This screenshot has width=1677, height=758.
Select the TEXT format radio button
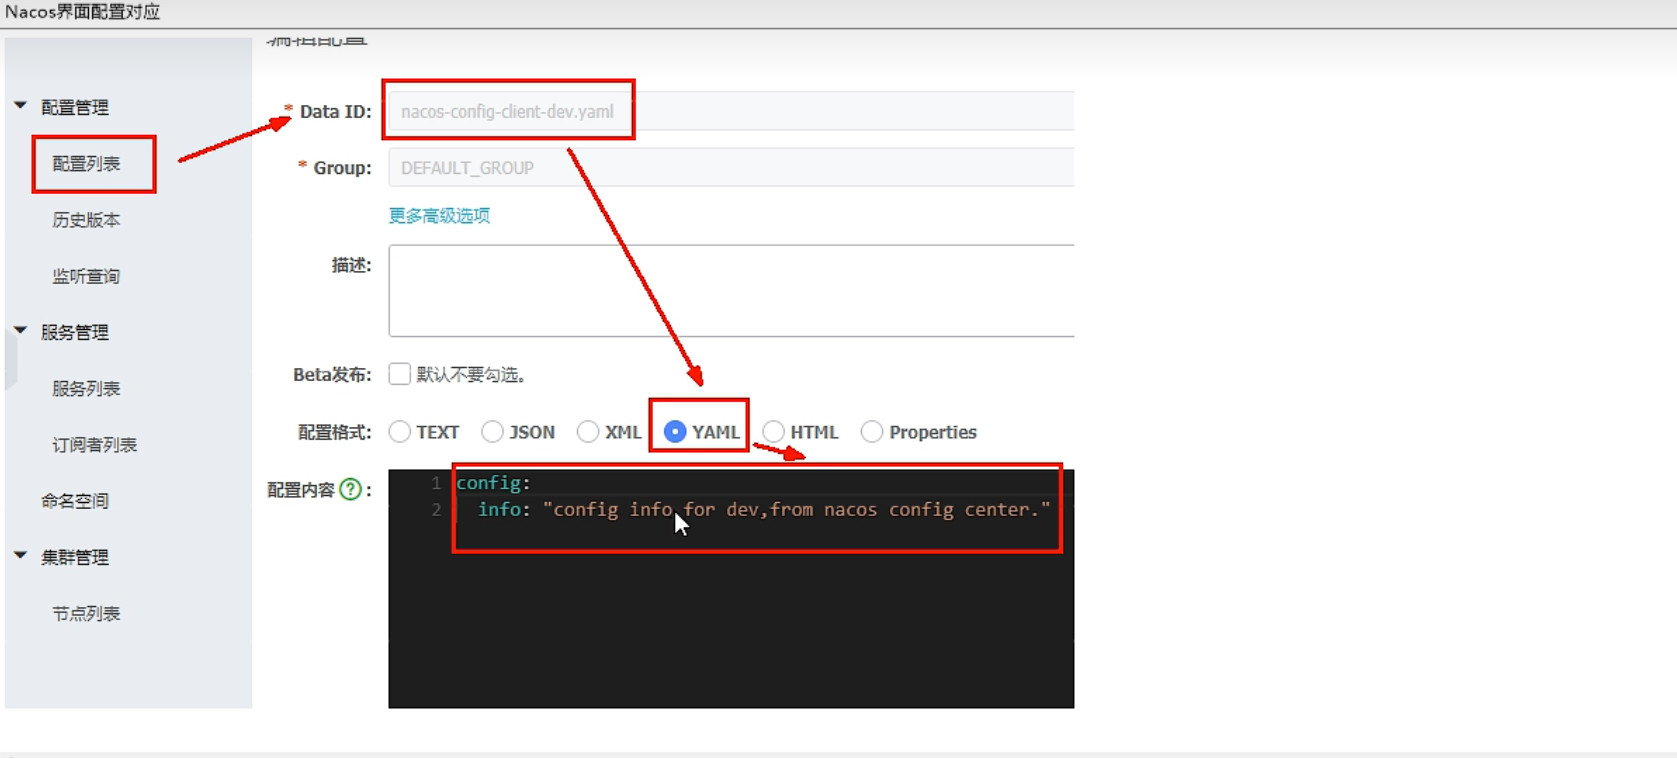400,432
